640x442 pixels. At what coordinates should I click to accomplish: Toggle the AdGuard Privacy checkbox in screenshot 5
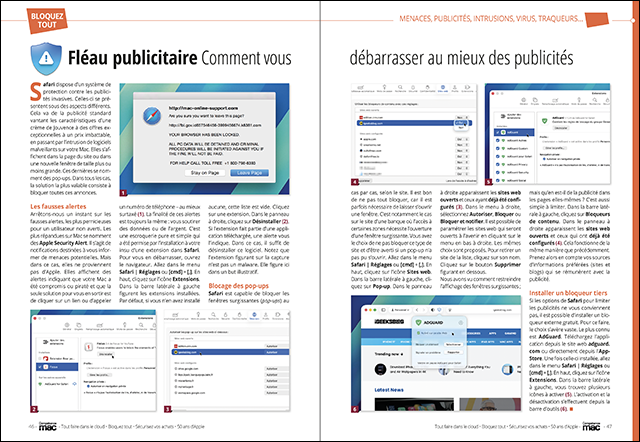pyautogui.click(x=498, y=164)
